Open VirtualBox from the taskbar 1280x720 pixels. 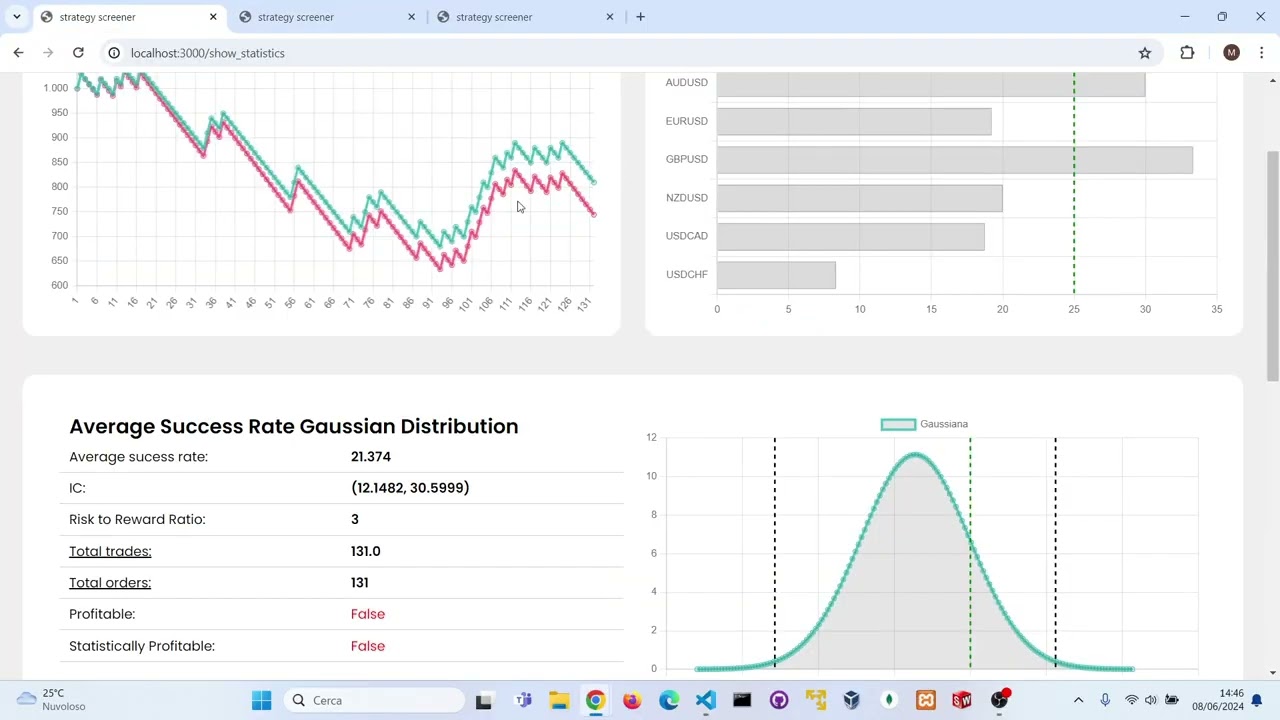tap(852, 700)
